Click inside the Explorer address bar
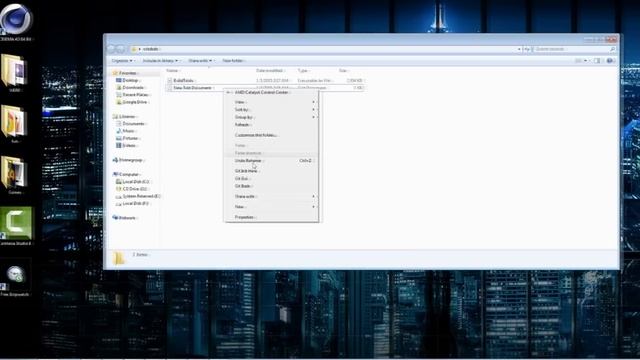Viewport: 640px width, 360px height. click(x=324, y=49)
